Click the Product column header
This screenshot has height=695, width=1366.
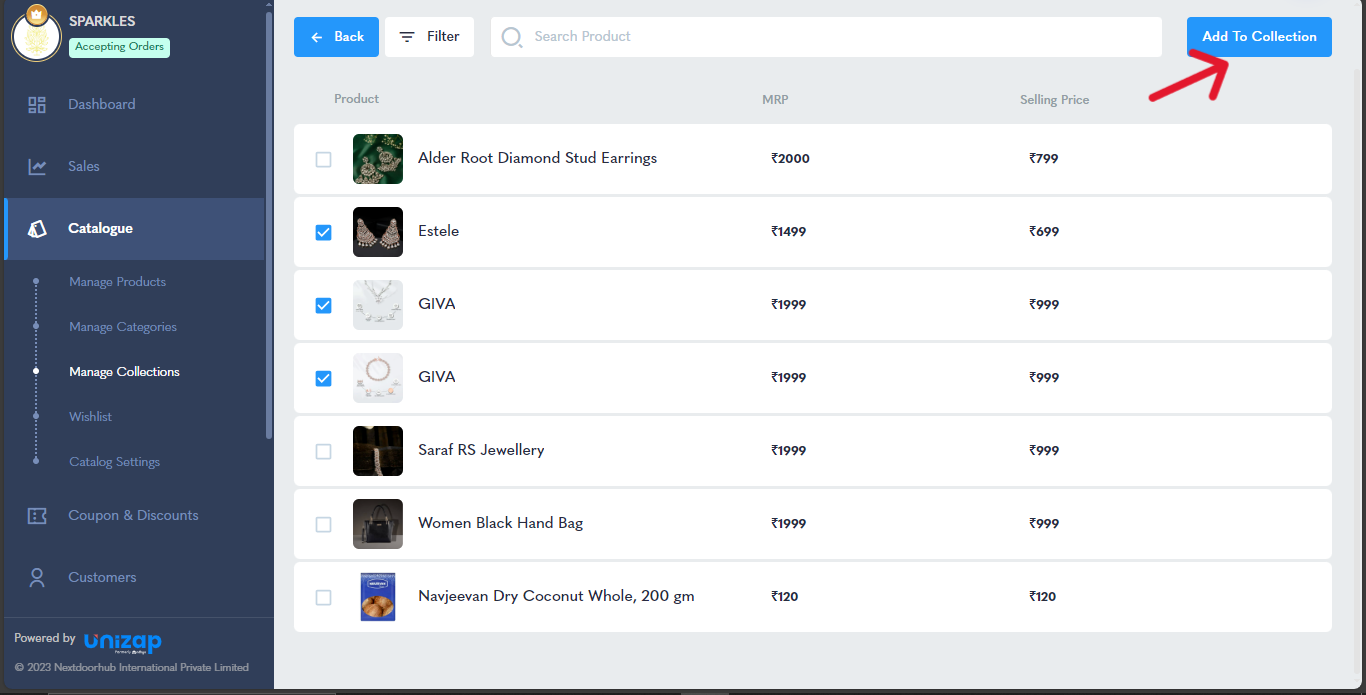pos(356,99)
